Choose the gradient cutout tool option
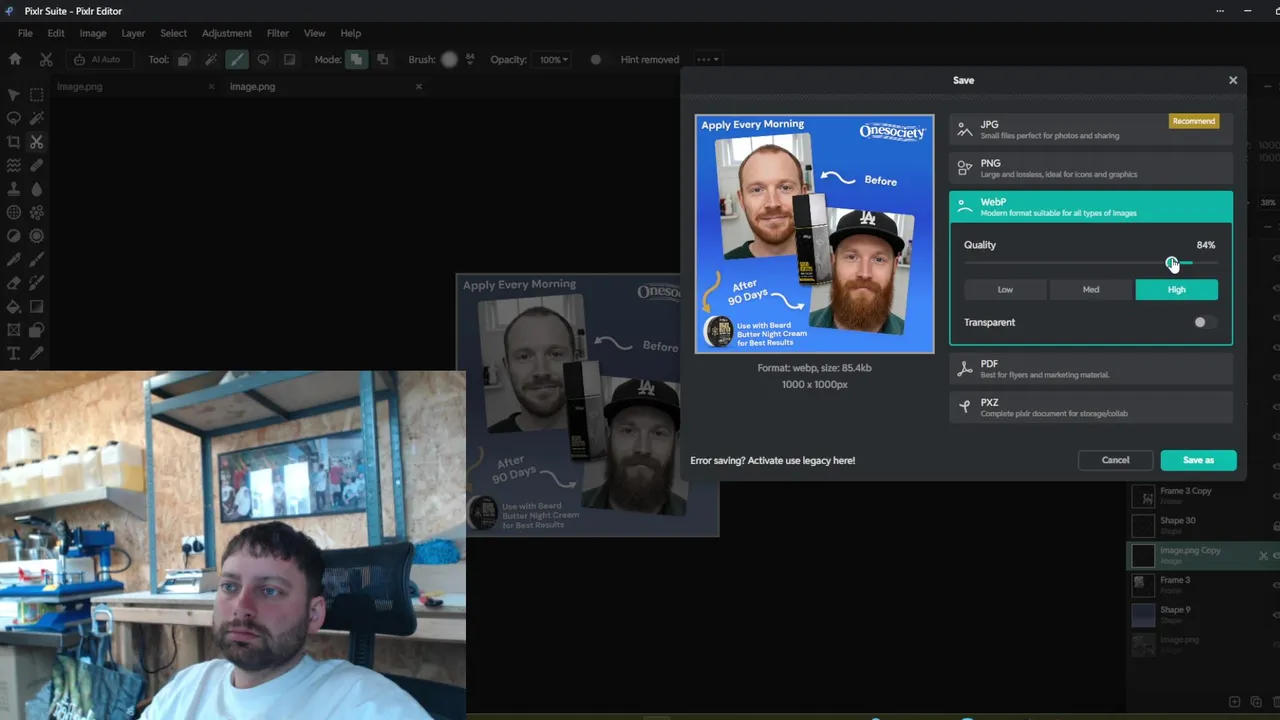The width and height of the screenshot is (1280, 720). [x=289, y=59]
